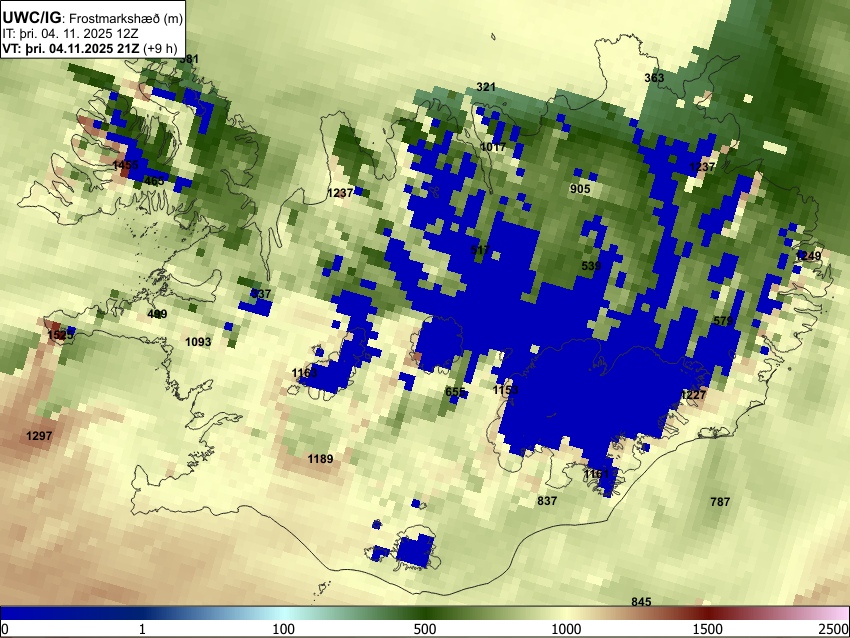Click the 905 value label
This screenshot has width=850, height=638.
point(580,189)
